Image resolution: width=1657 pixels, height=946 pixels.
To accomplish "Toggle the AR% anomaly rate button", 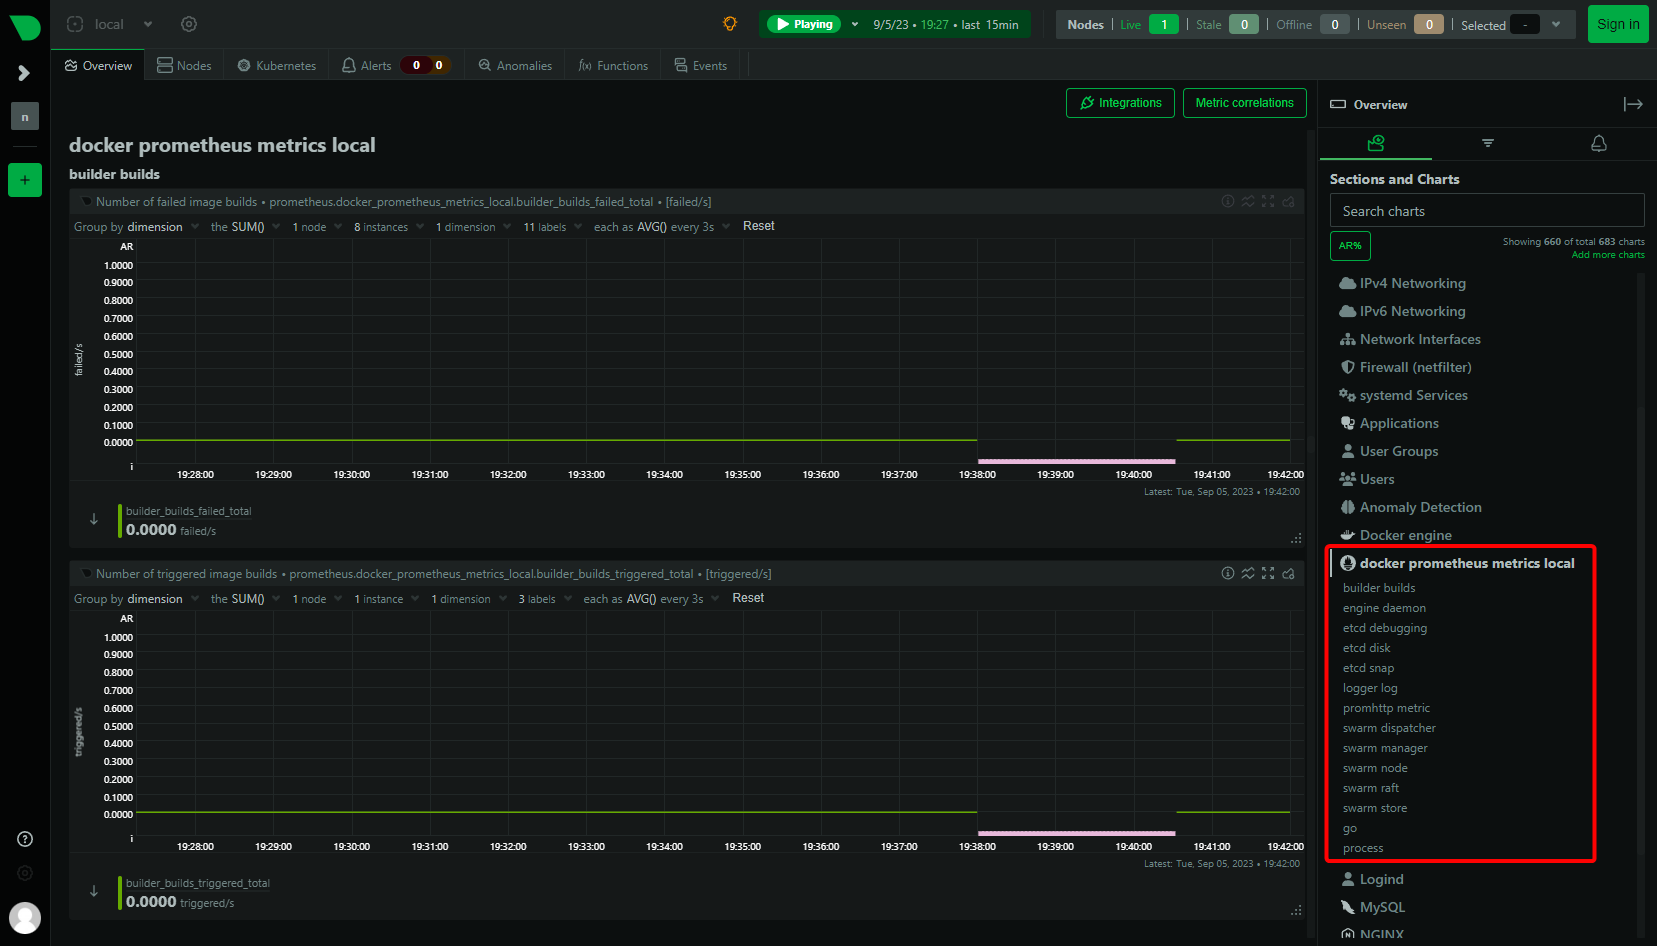I will click(1350, 245).
